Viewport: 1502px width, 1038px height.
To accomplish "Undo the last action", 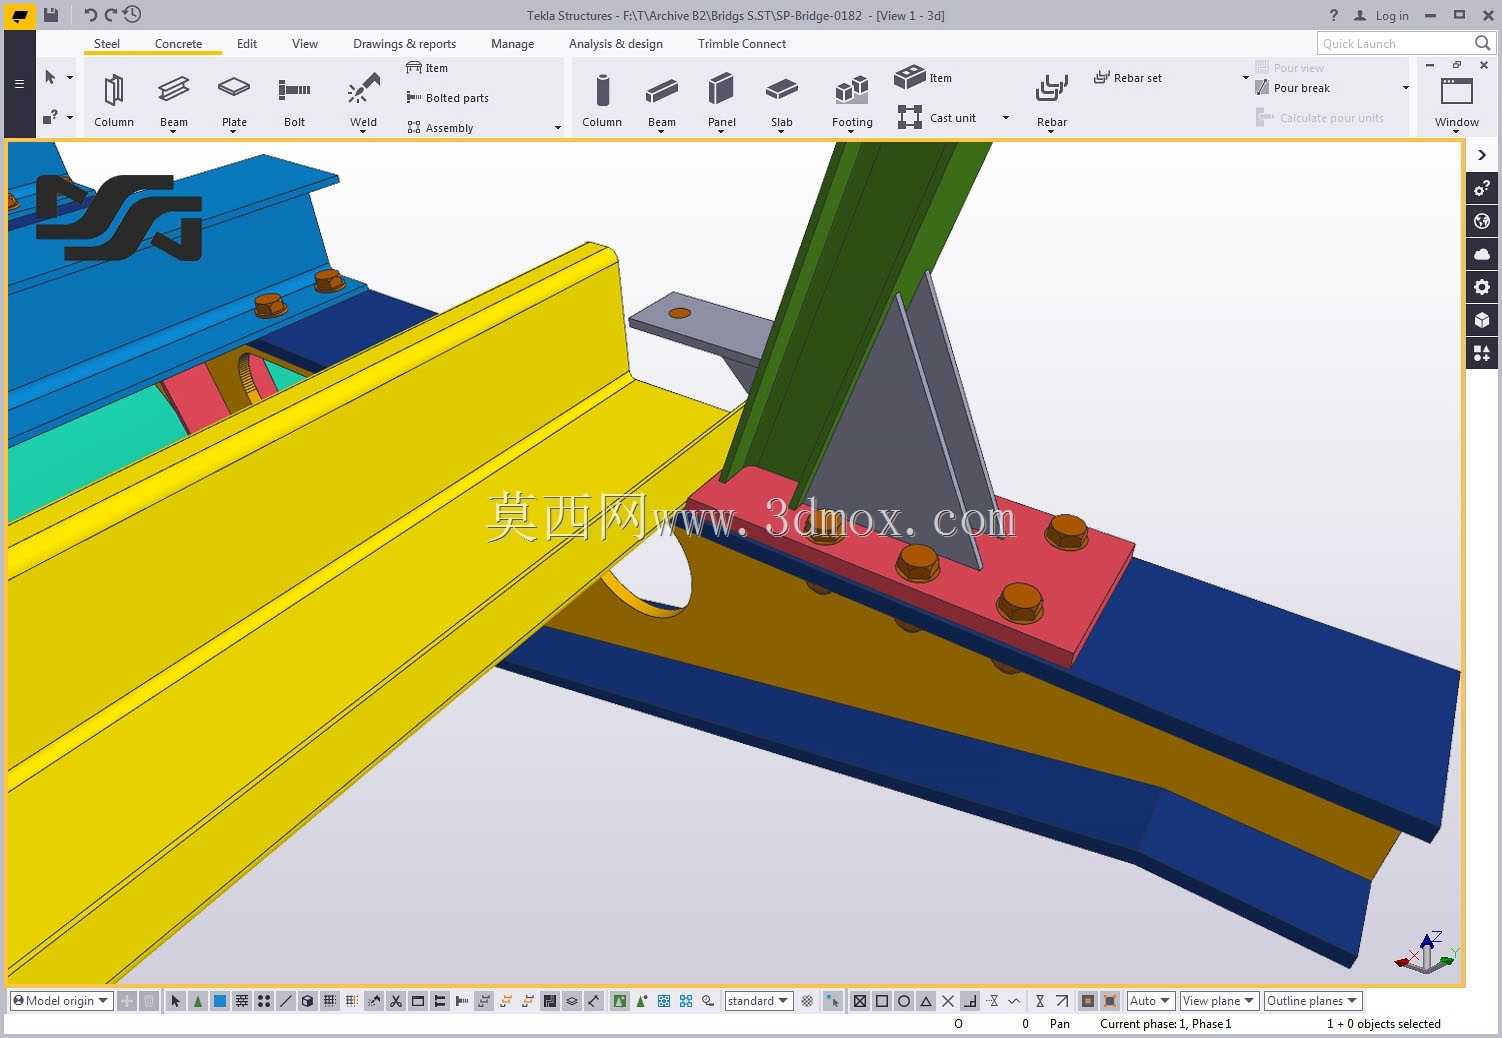I will pyautogui.click(x=90, y=15).
